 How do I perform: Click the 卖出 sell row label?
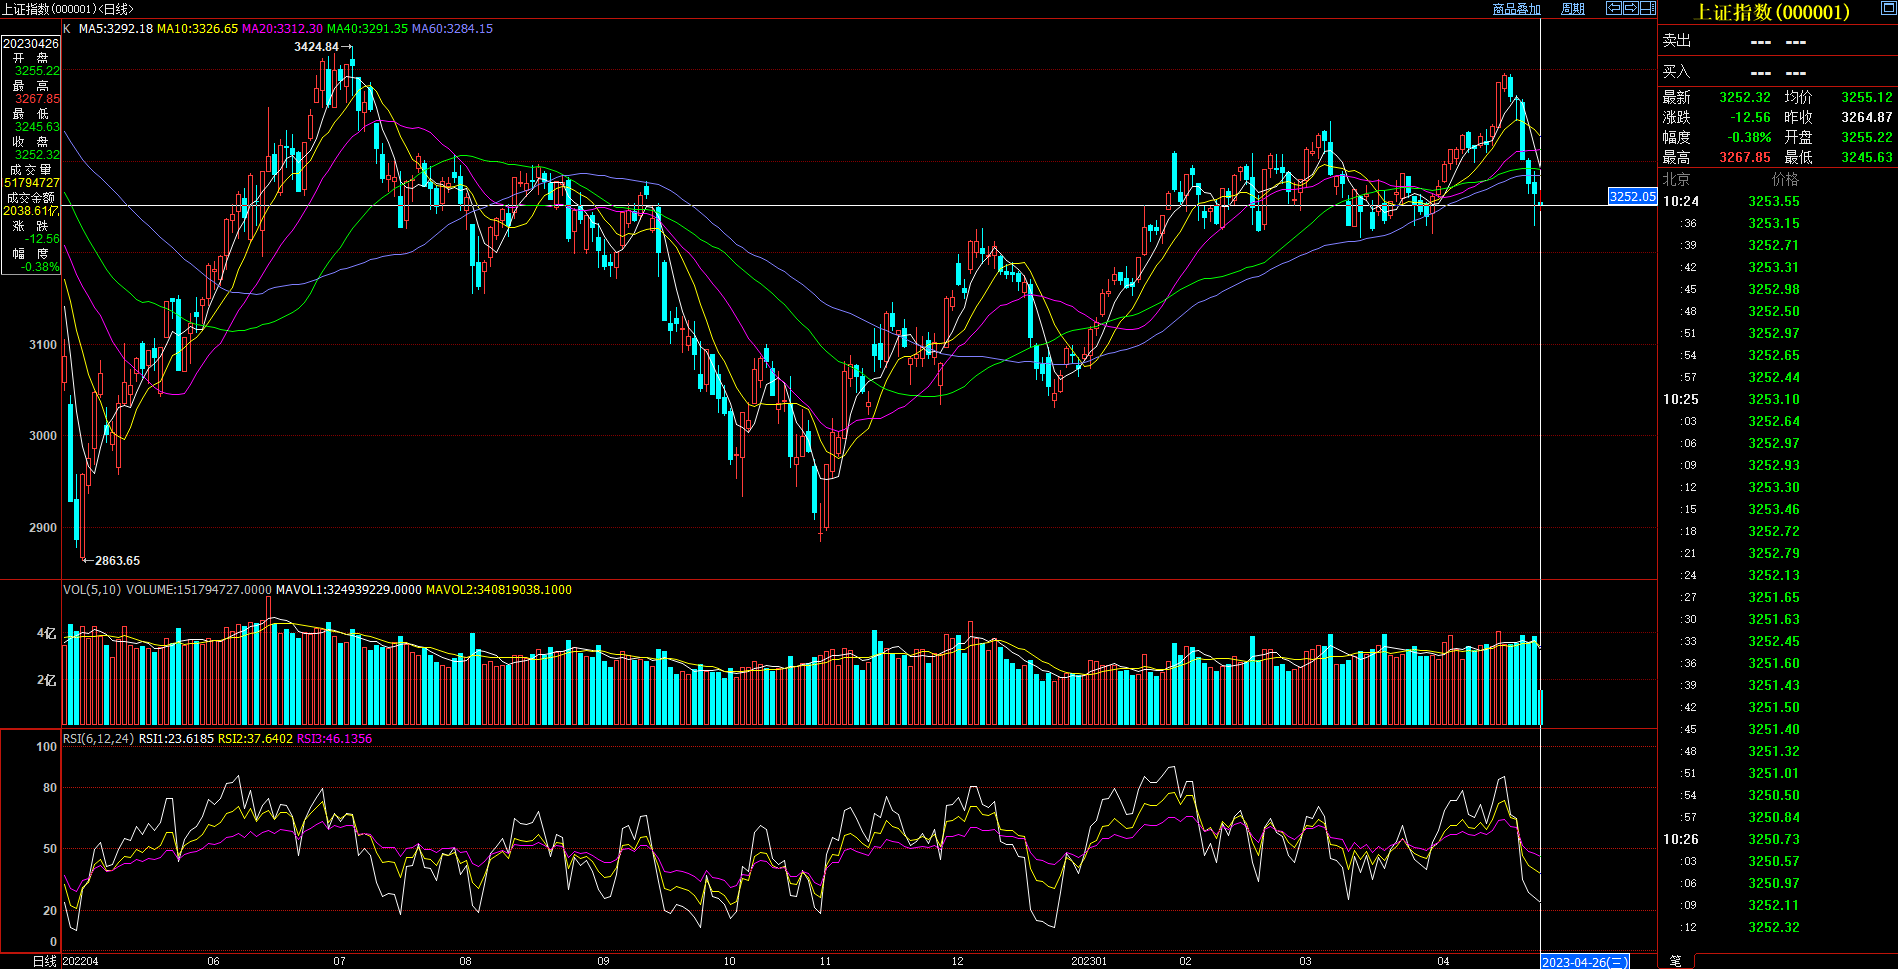(x=1677, y=41)
